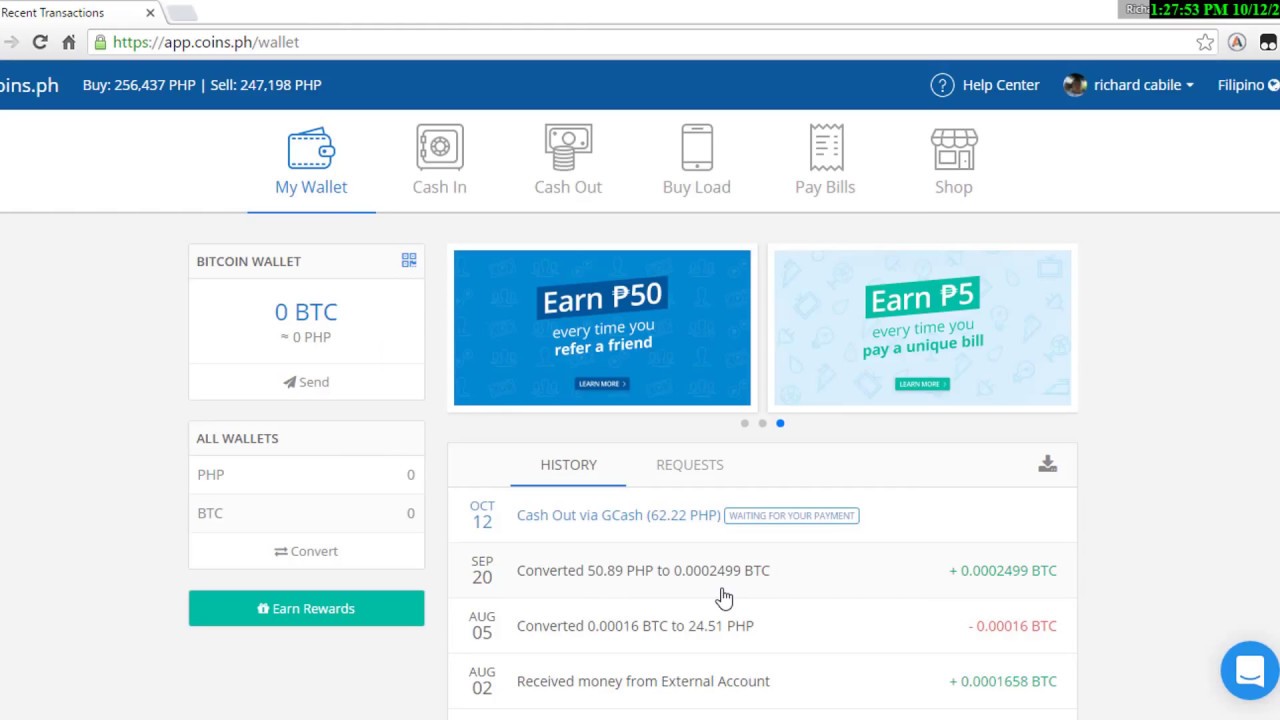Open the Shop storefront icon
The image size is (1280, 720).
[x=954, y=148]
